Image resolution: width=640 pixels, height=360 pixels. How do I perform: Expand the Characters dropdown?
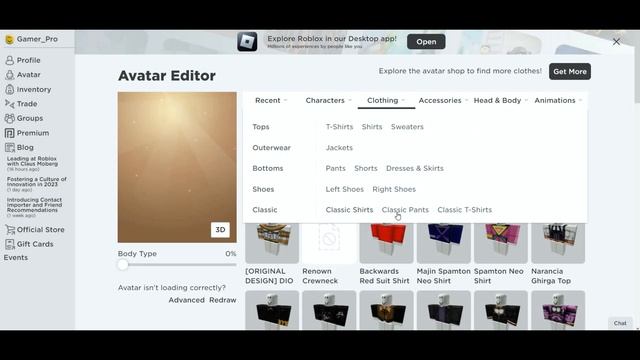[328, 100]
